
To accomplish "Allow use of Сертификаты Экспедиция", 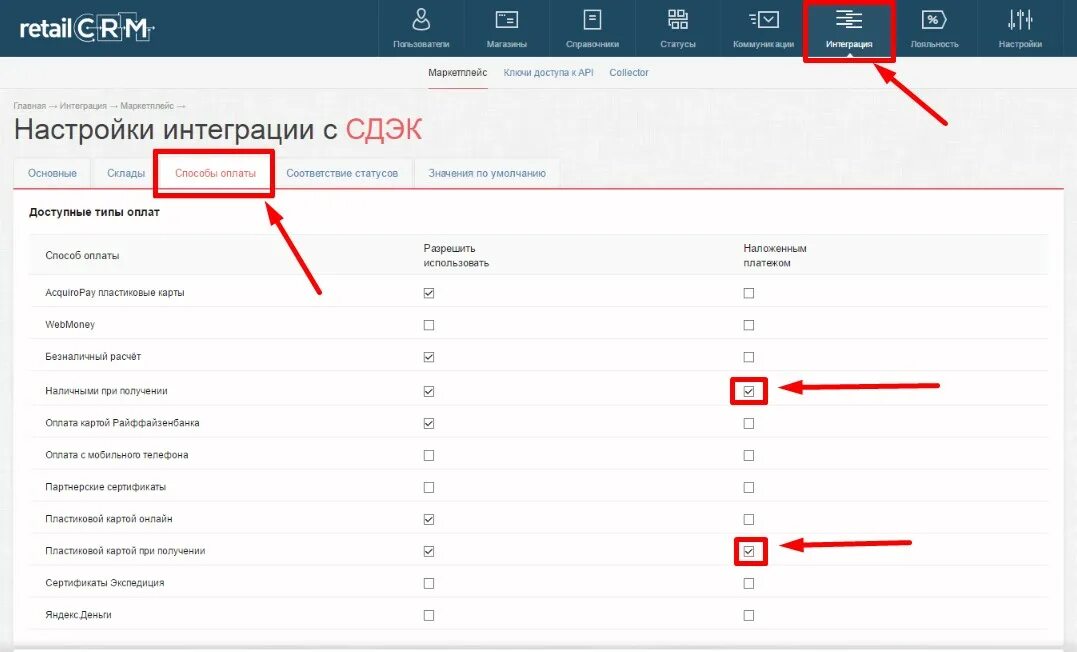I will pyautogui.click(x=429, y=583).
